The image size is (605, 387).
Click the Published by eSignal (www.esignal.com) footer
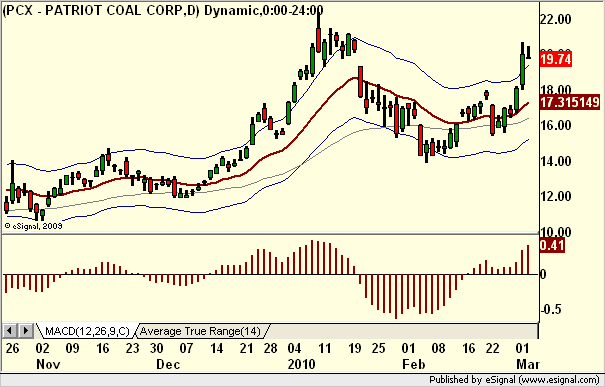coord(514,380)
